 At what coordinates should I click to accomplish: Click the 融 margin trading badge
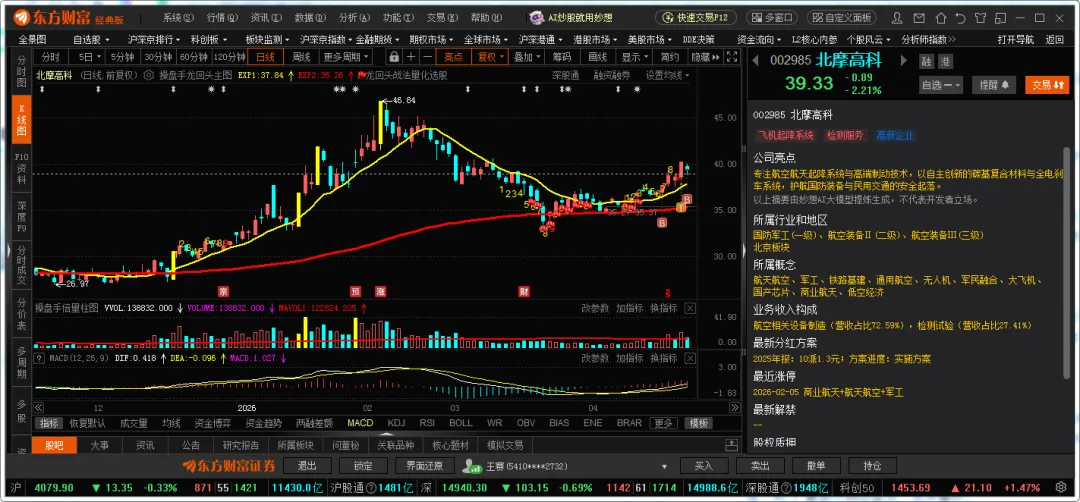(x=926, y=61)
